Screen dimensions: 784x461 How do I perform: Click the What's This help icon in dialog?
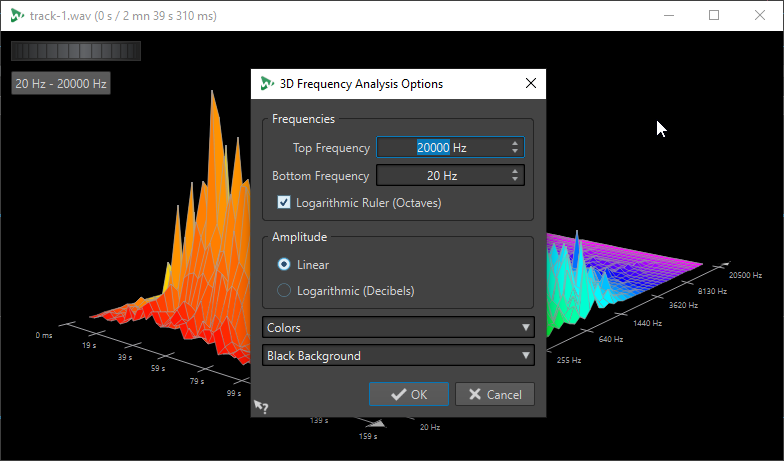tap(261, 407)
